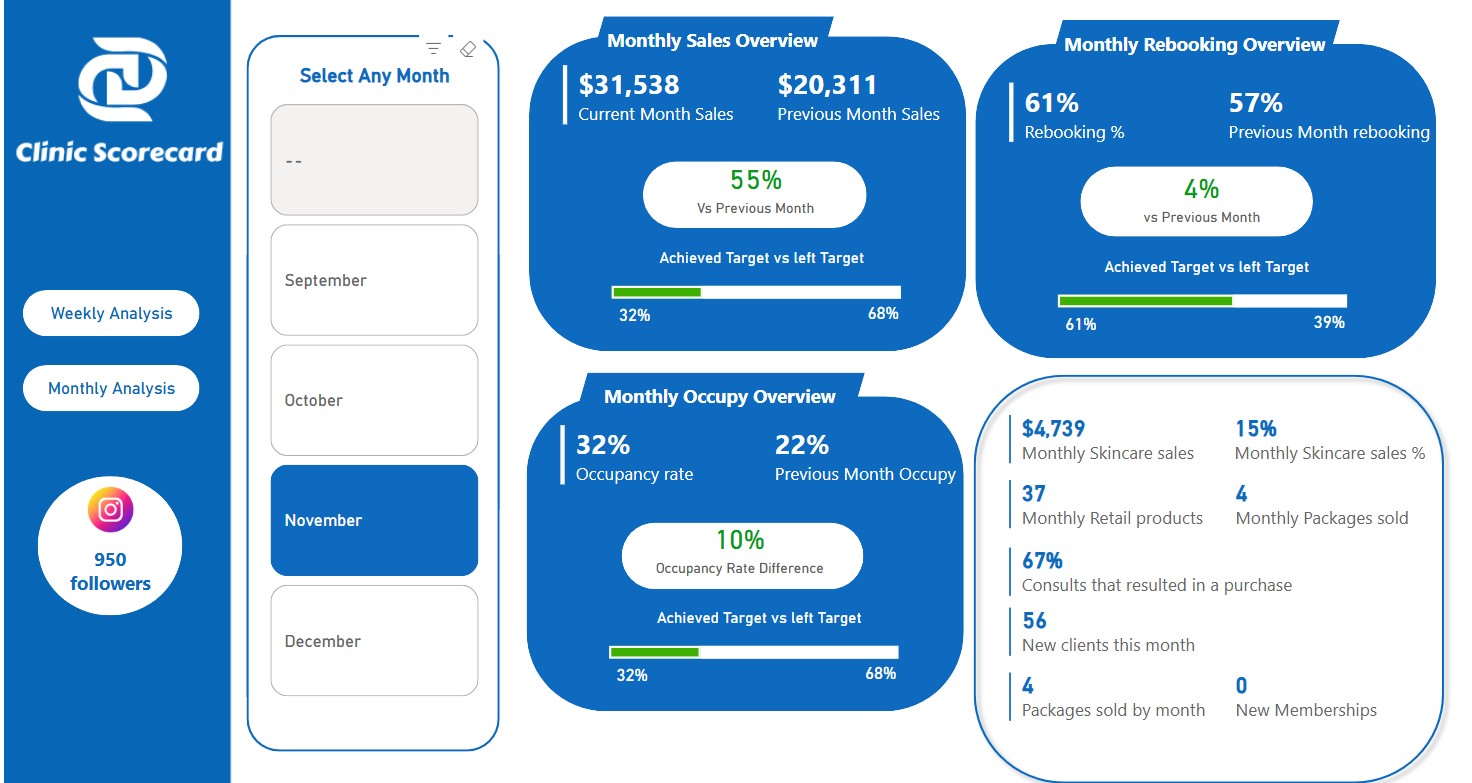Select September in the month slicer
Viewport: 1472px width, 783px height.
(373, 280)
